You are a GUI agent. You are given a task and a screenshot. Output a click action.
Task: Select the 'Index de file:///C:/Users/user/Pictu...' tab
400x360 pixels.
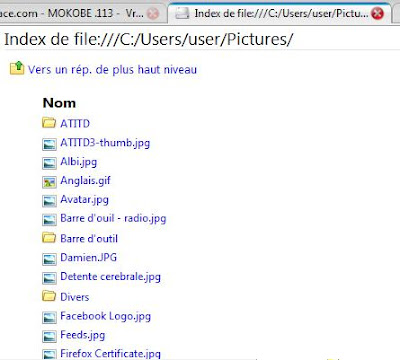tap(279, 13)
